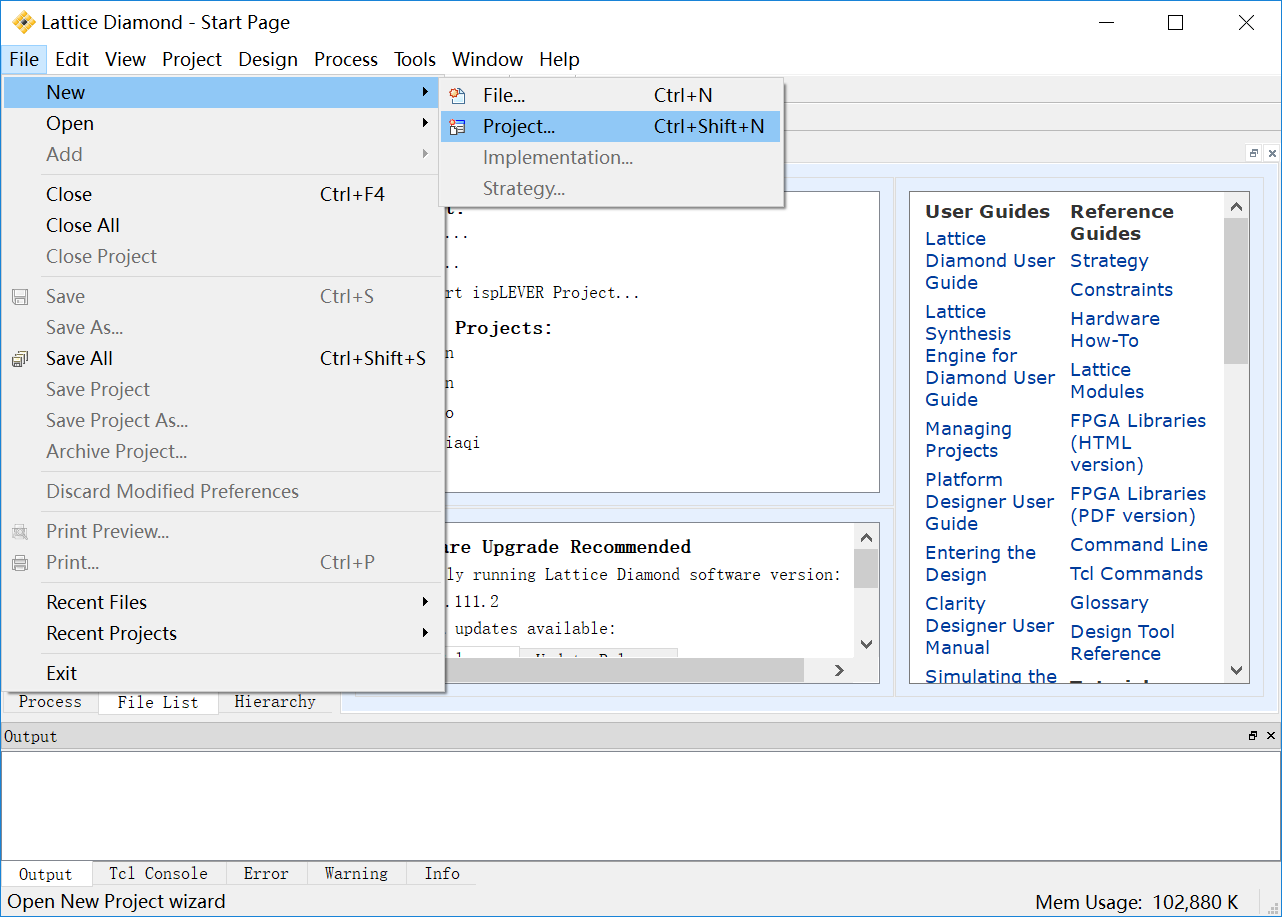Open the FPGA Libraries (PDF version) link
The height and width of the screenshot is (917, 1282).
1138,504
